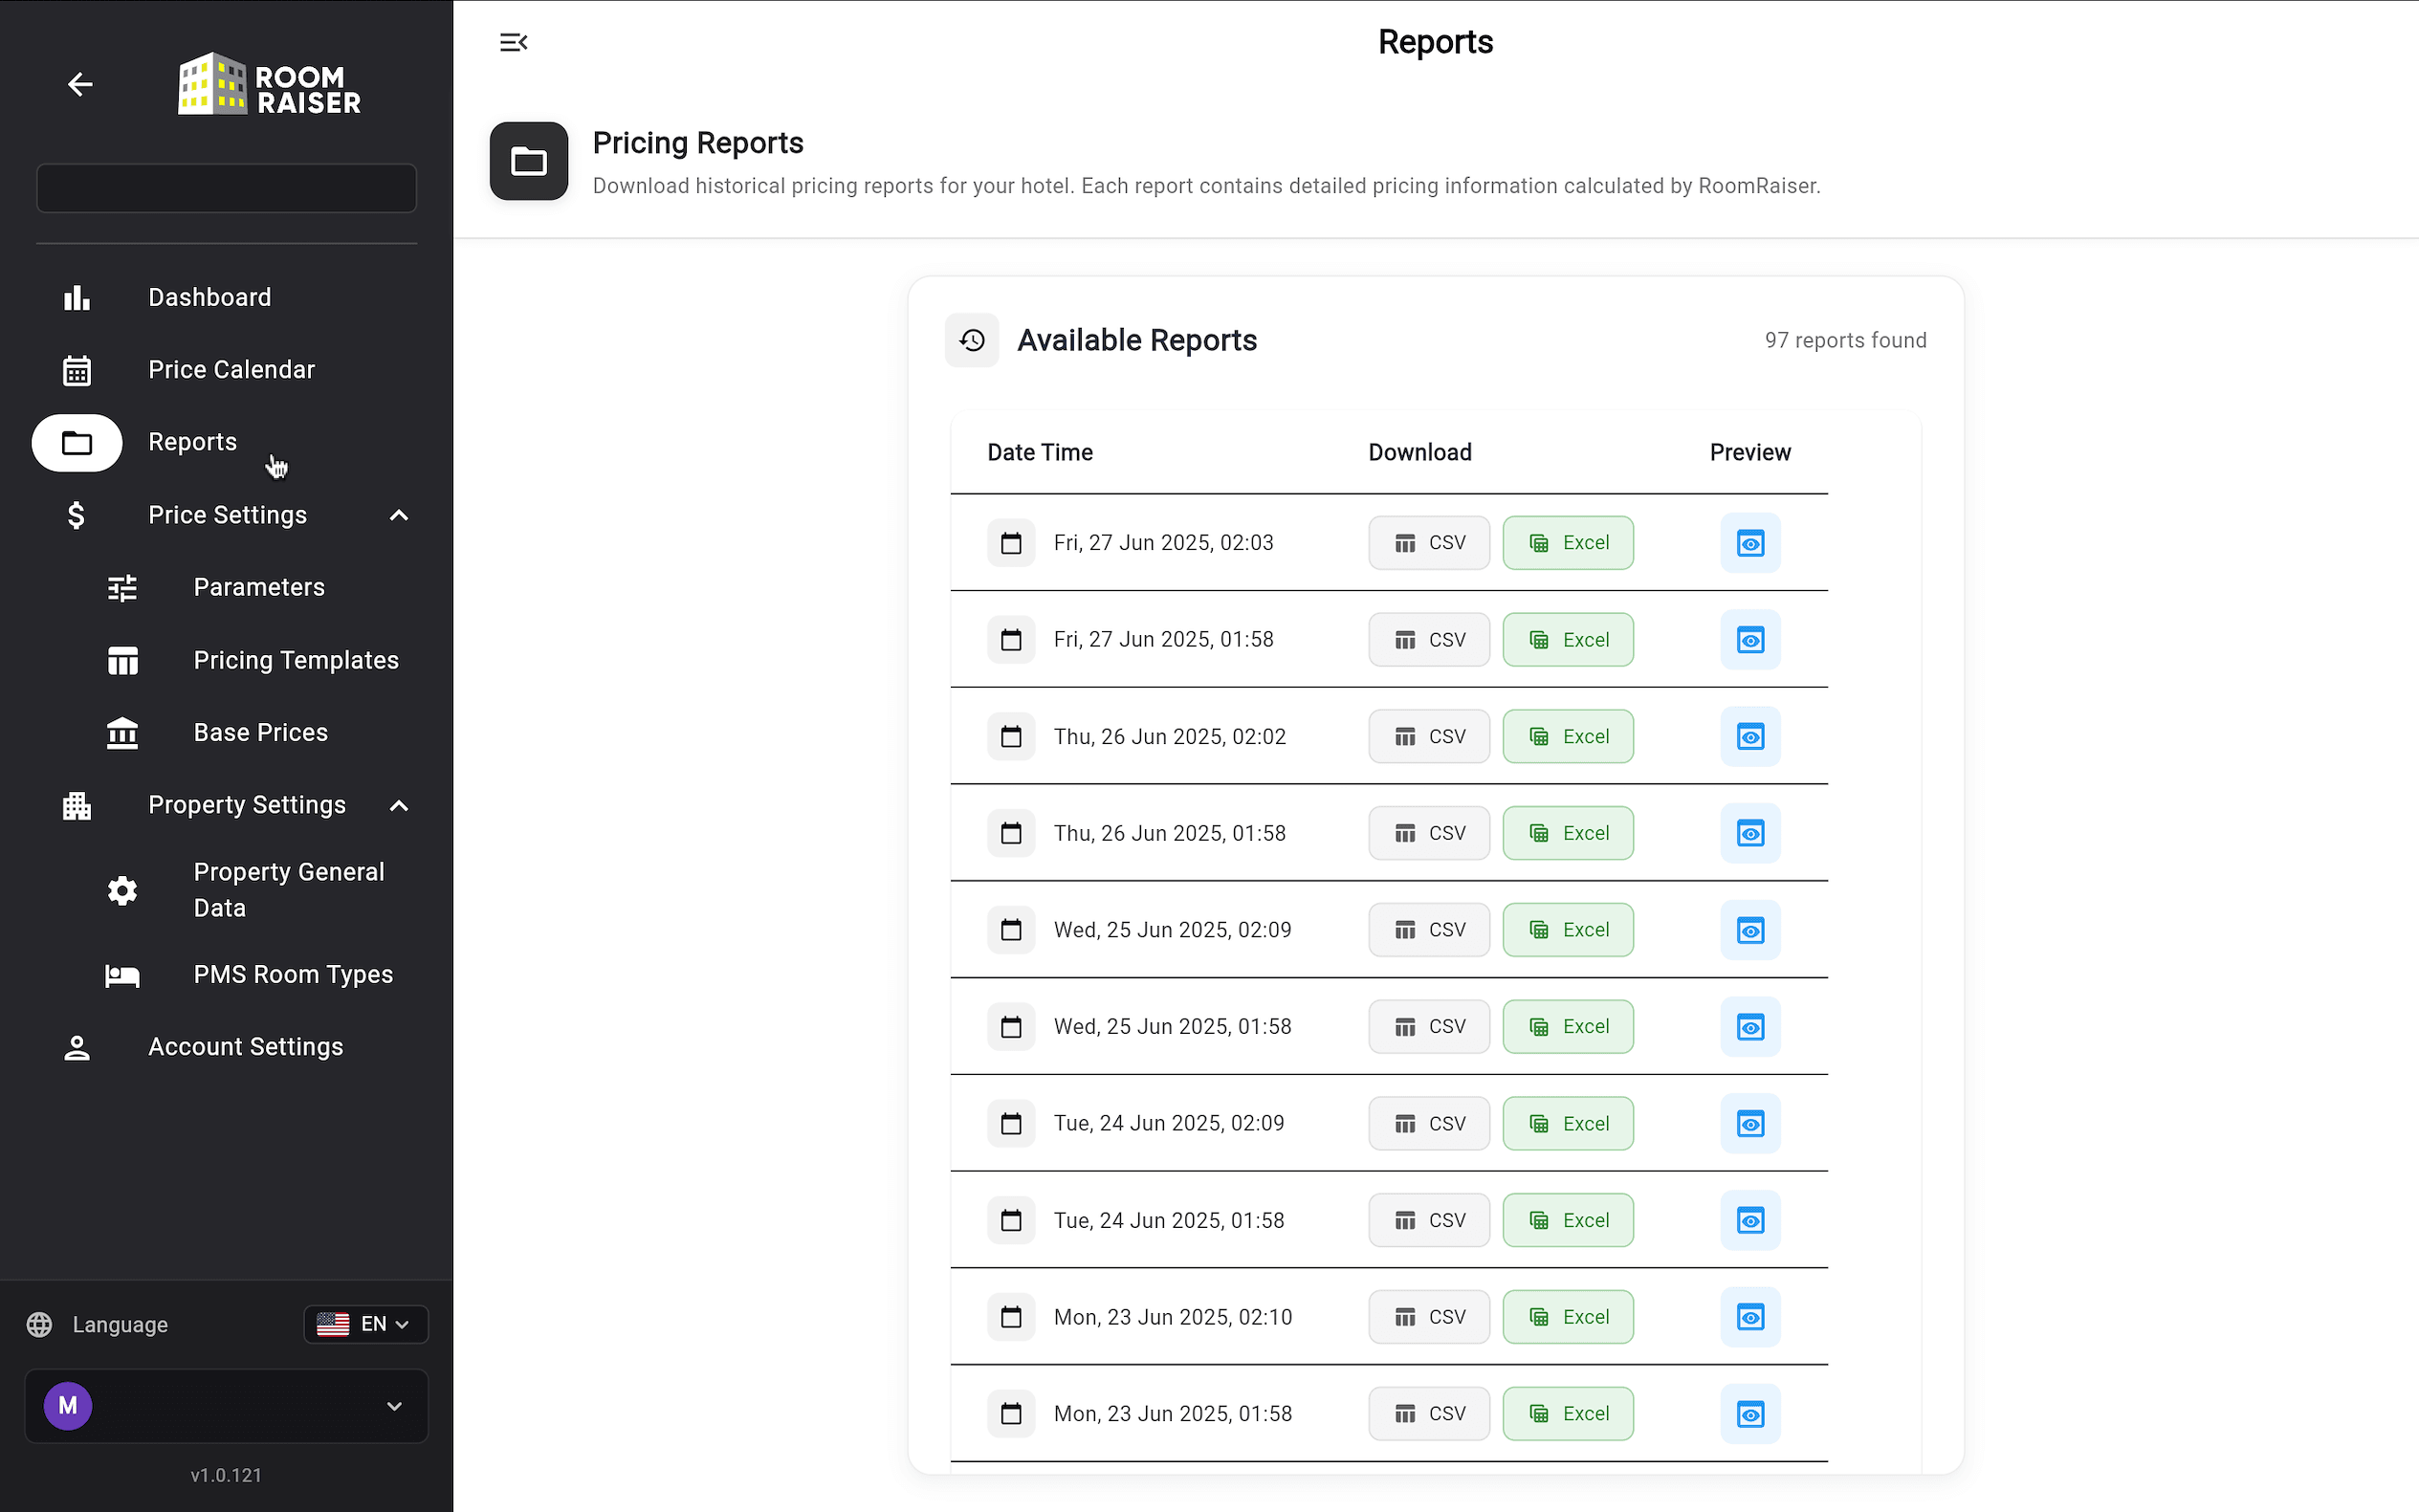Screen dimensions: 2419x1512
Task: Collapse the Property Settings section
Action: [x=398, y=806]
